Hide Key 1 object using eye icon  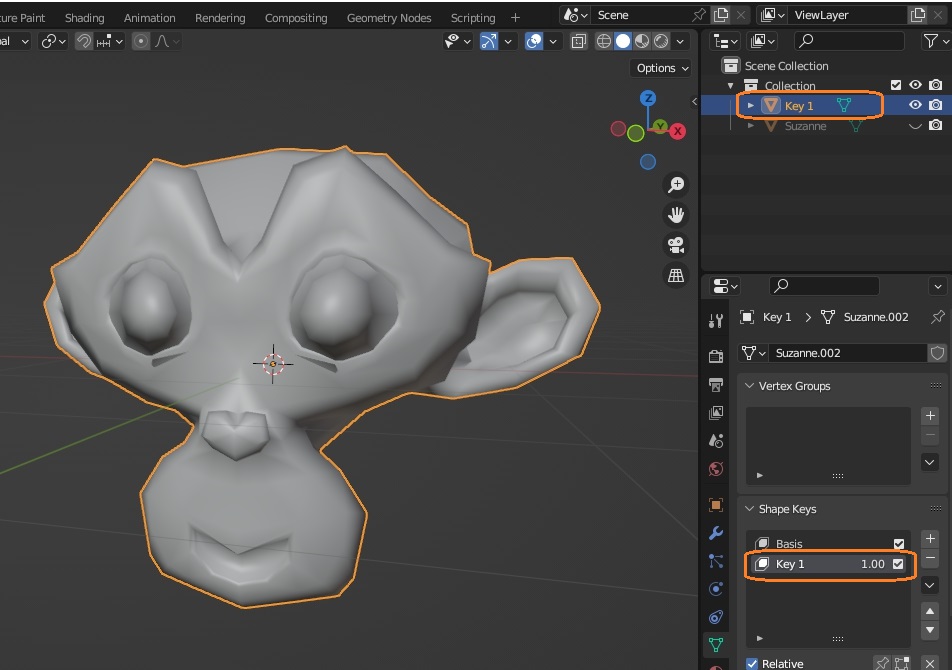coord(915,105)
